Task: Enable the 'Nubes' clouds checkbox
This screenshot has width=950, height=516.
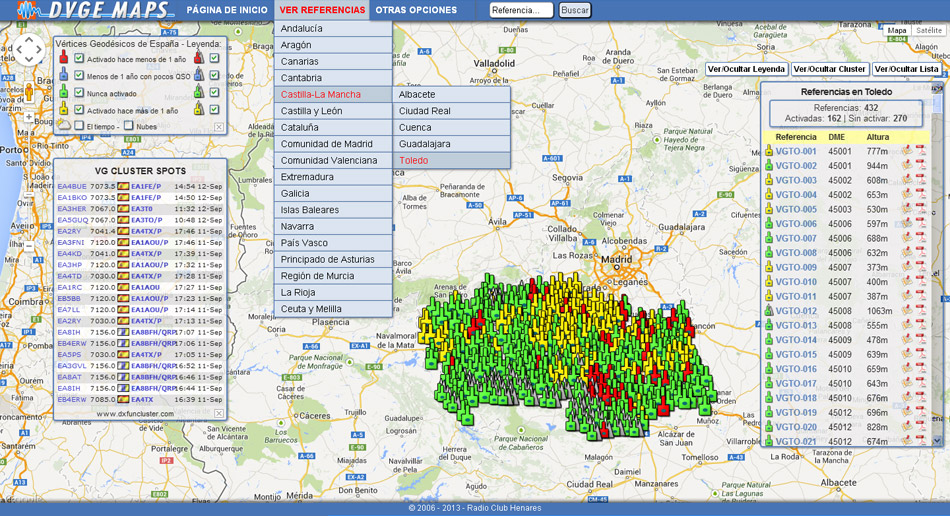Action: click(128, 125)
